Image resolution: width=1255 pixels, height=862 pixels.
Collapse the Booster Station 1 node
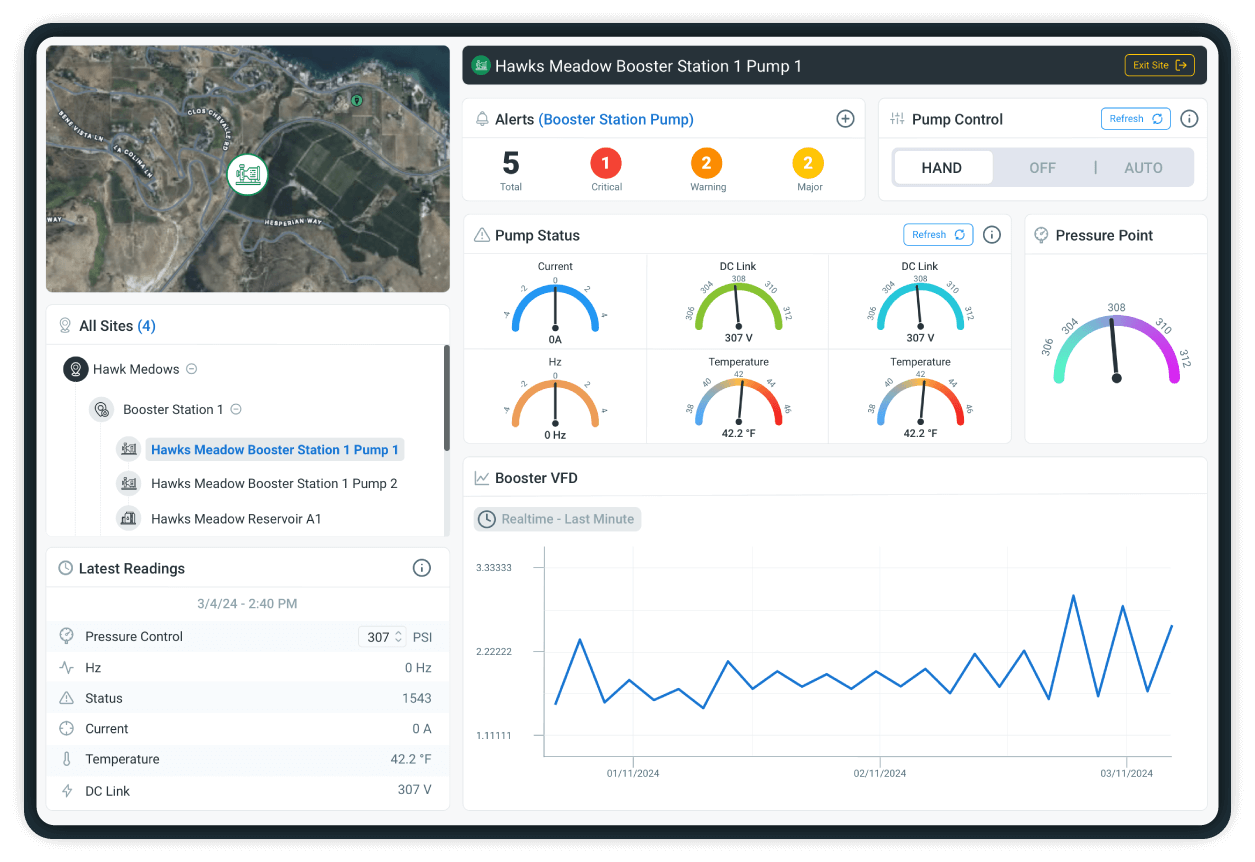point(236,409)
